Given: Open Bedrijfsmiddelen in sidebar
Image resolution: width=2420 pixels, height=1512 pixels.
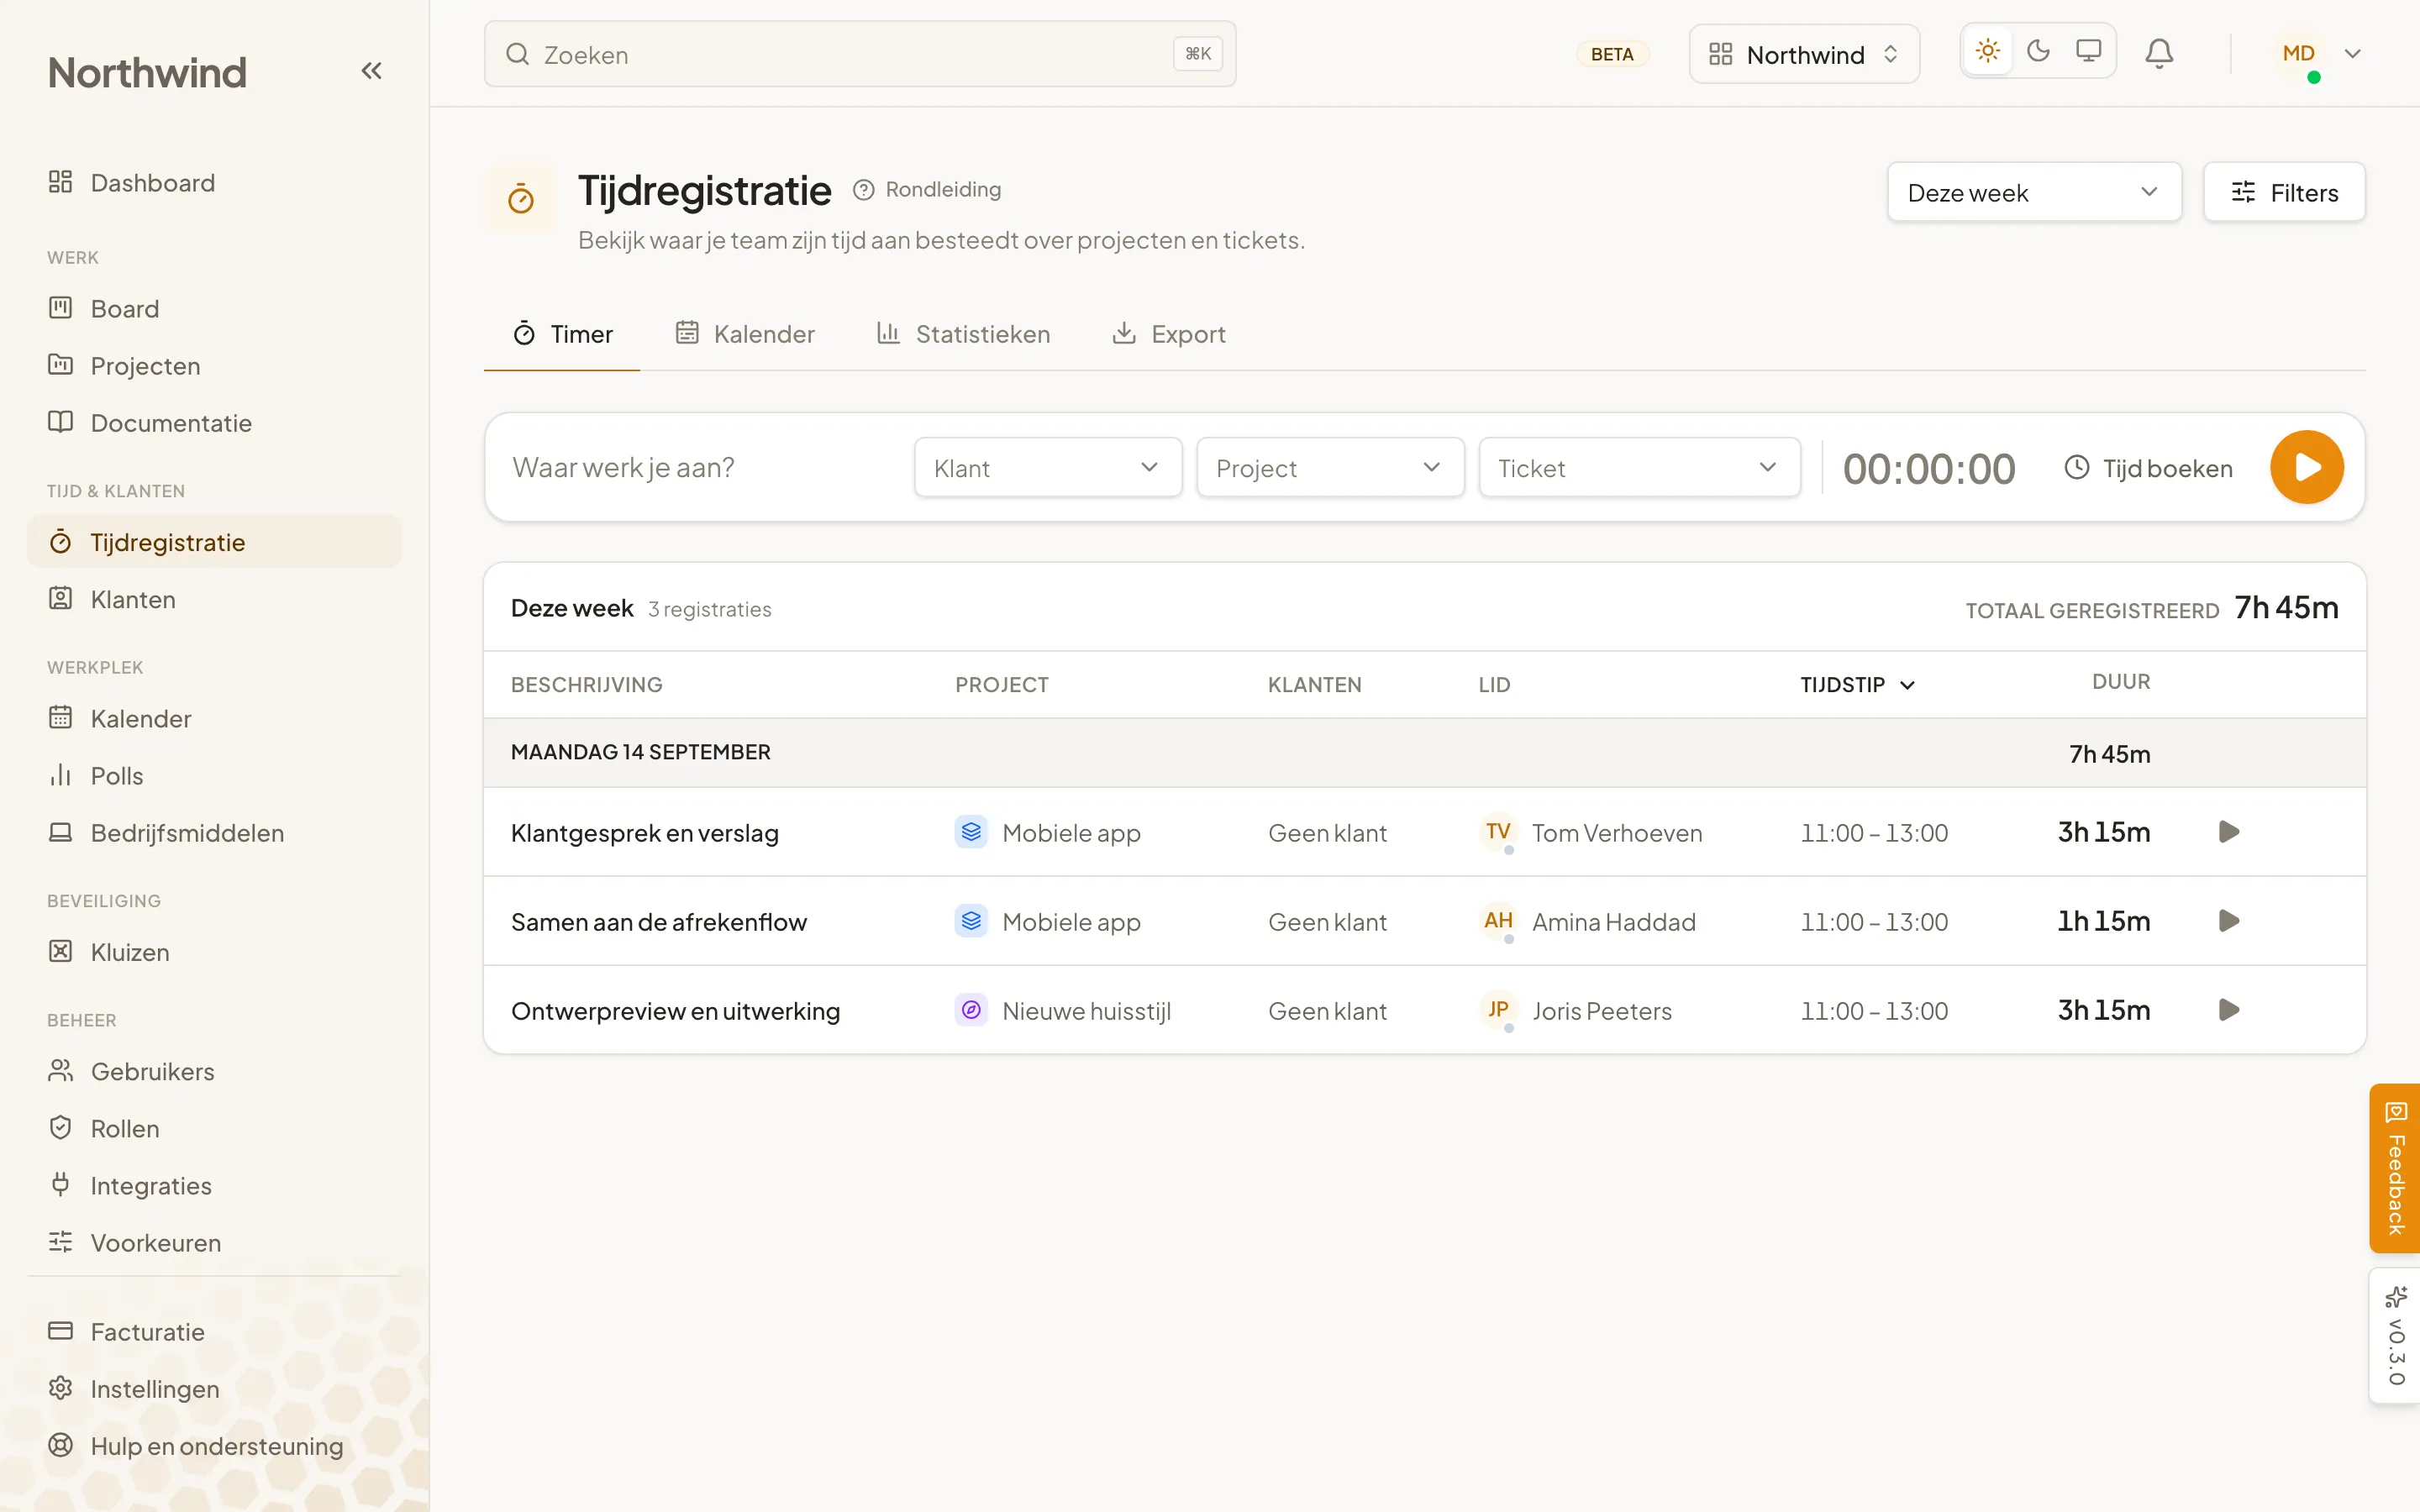Looking at the screenshot, I should [214, 833].
